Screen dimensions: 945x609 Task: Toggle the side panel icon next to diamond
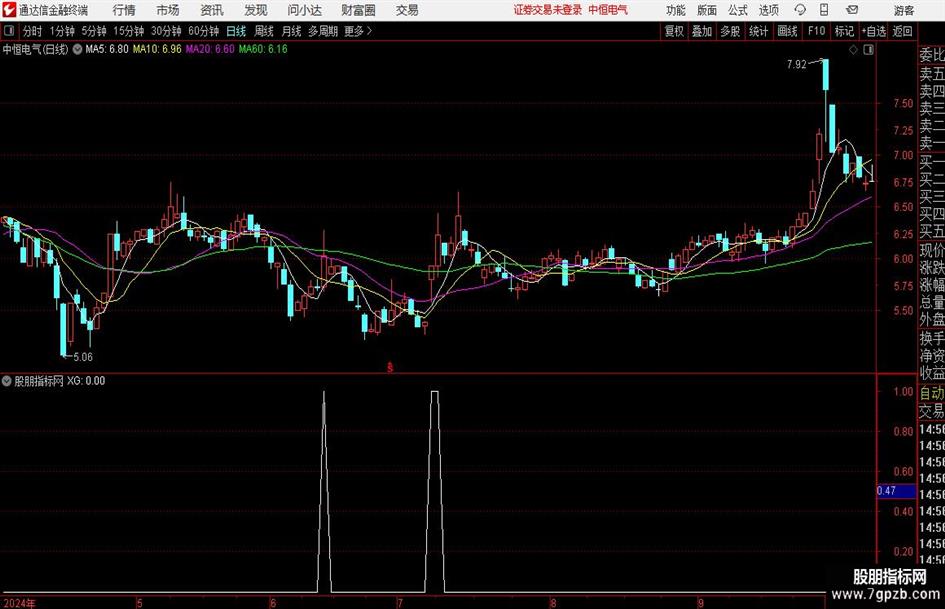tap(868, 50)
